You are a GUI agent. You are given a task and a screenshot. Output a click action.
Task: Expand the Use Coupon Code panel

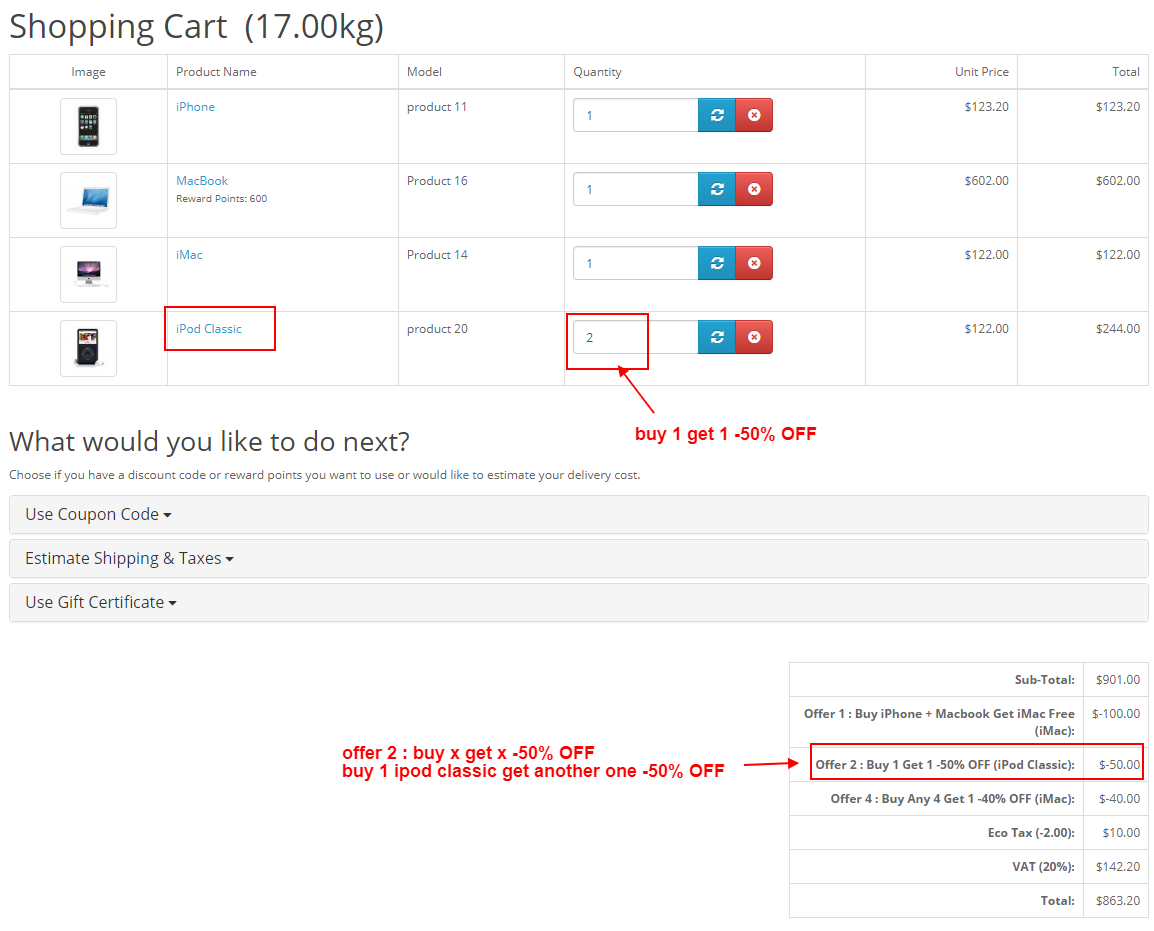[578, 514]
